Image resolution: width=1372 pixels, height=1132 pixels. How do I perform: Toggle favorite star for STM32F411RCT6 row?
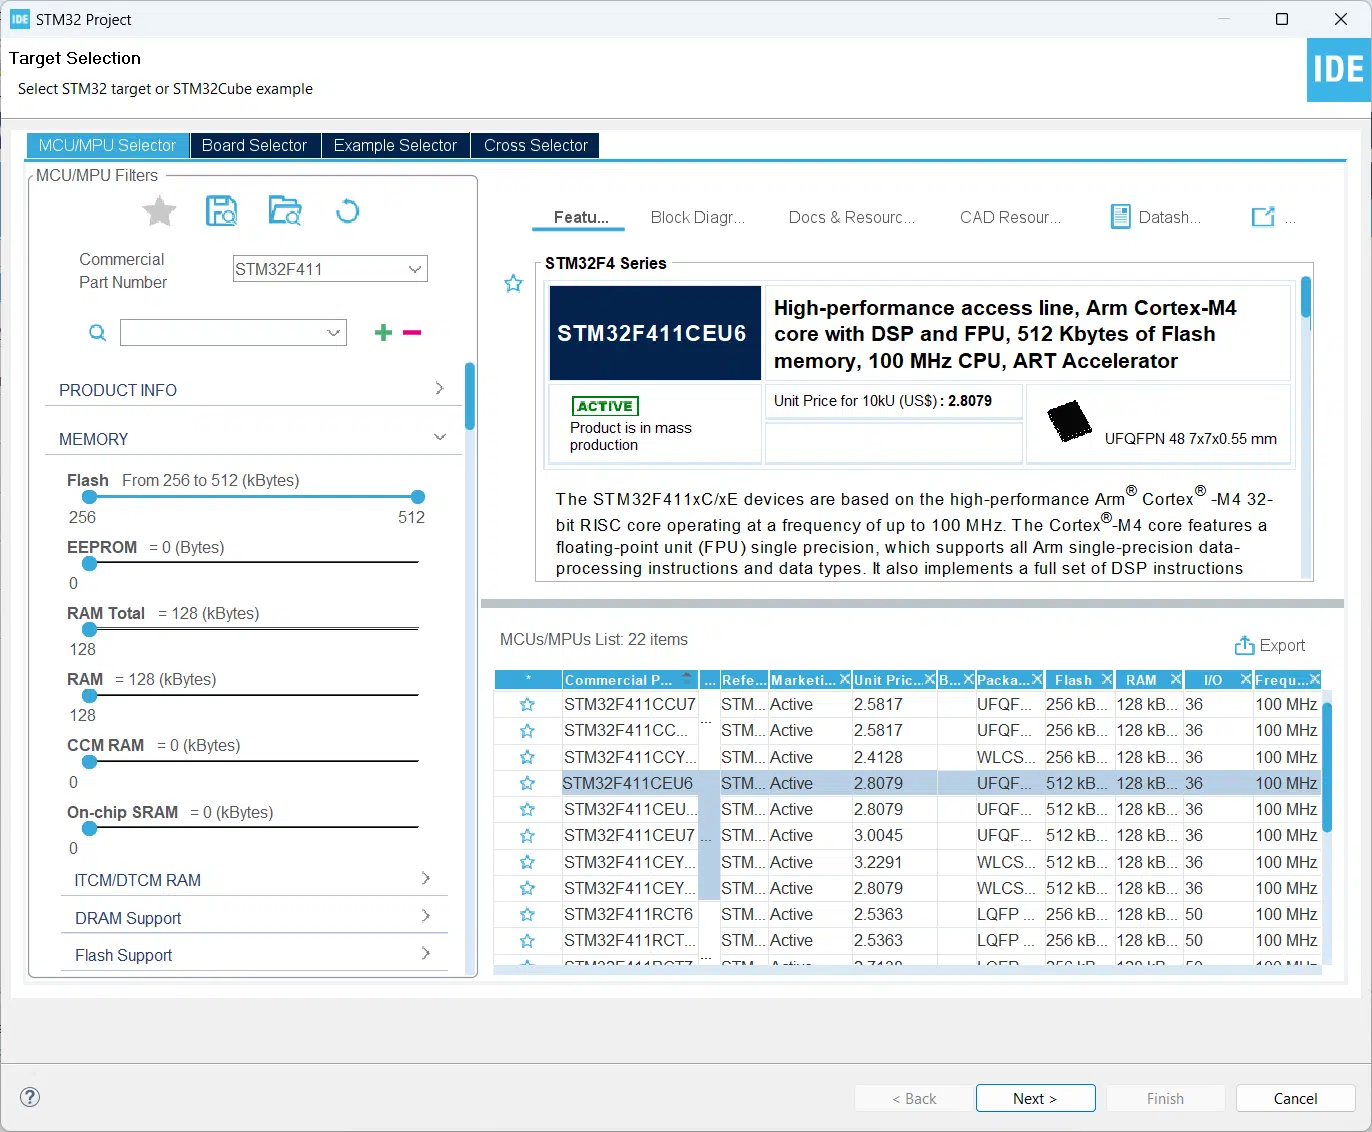coord(527,915)
